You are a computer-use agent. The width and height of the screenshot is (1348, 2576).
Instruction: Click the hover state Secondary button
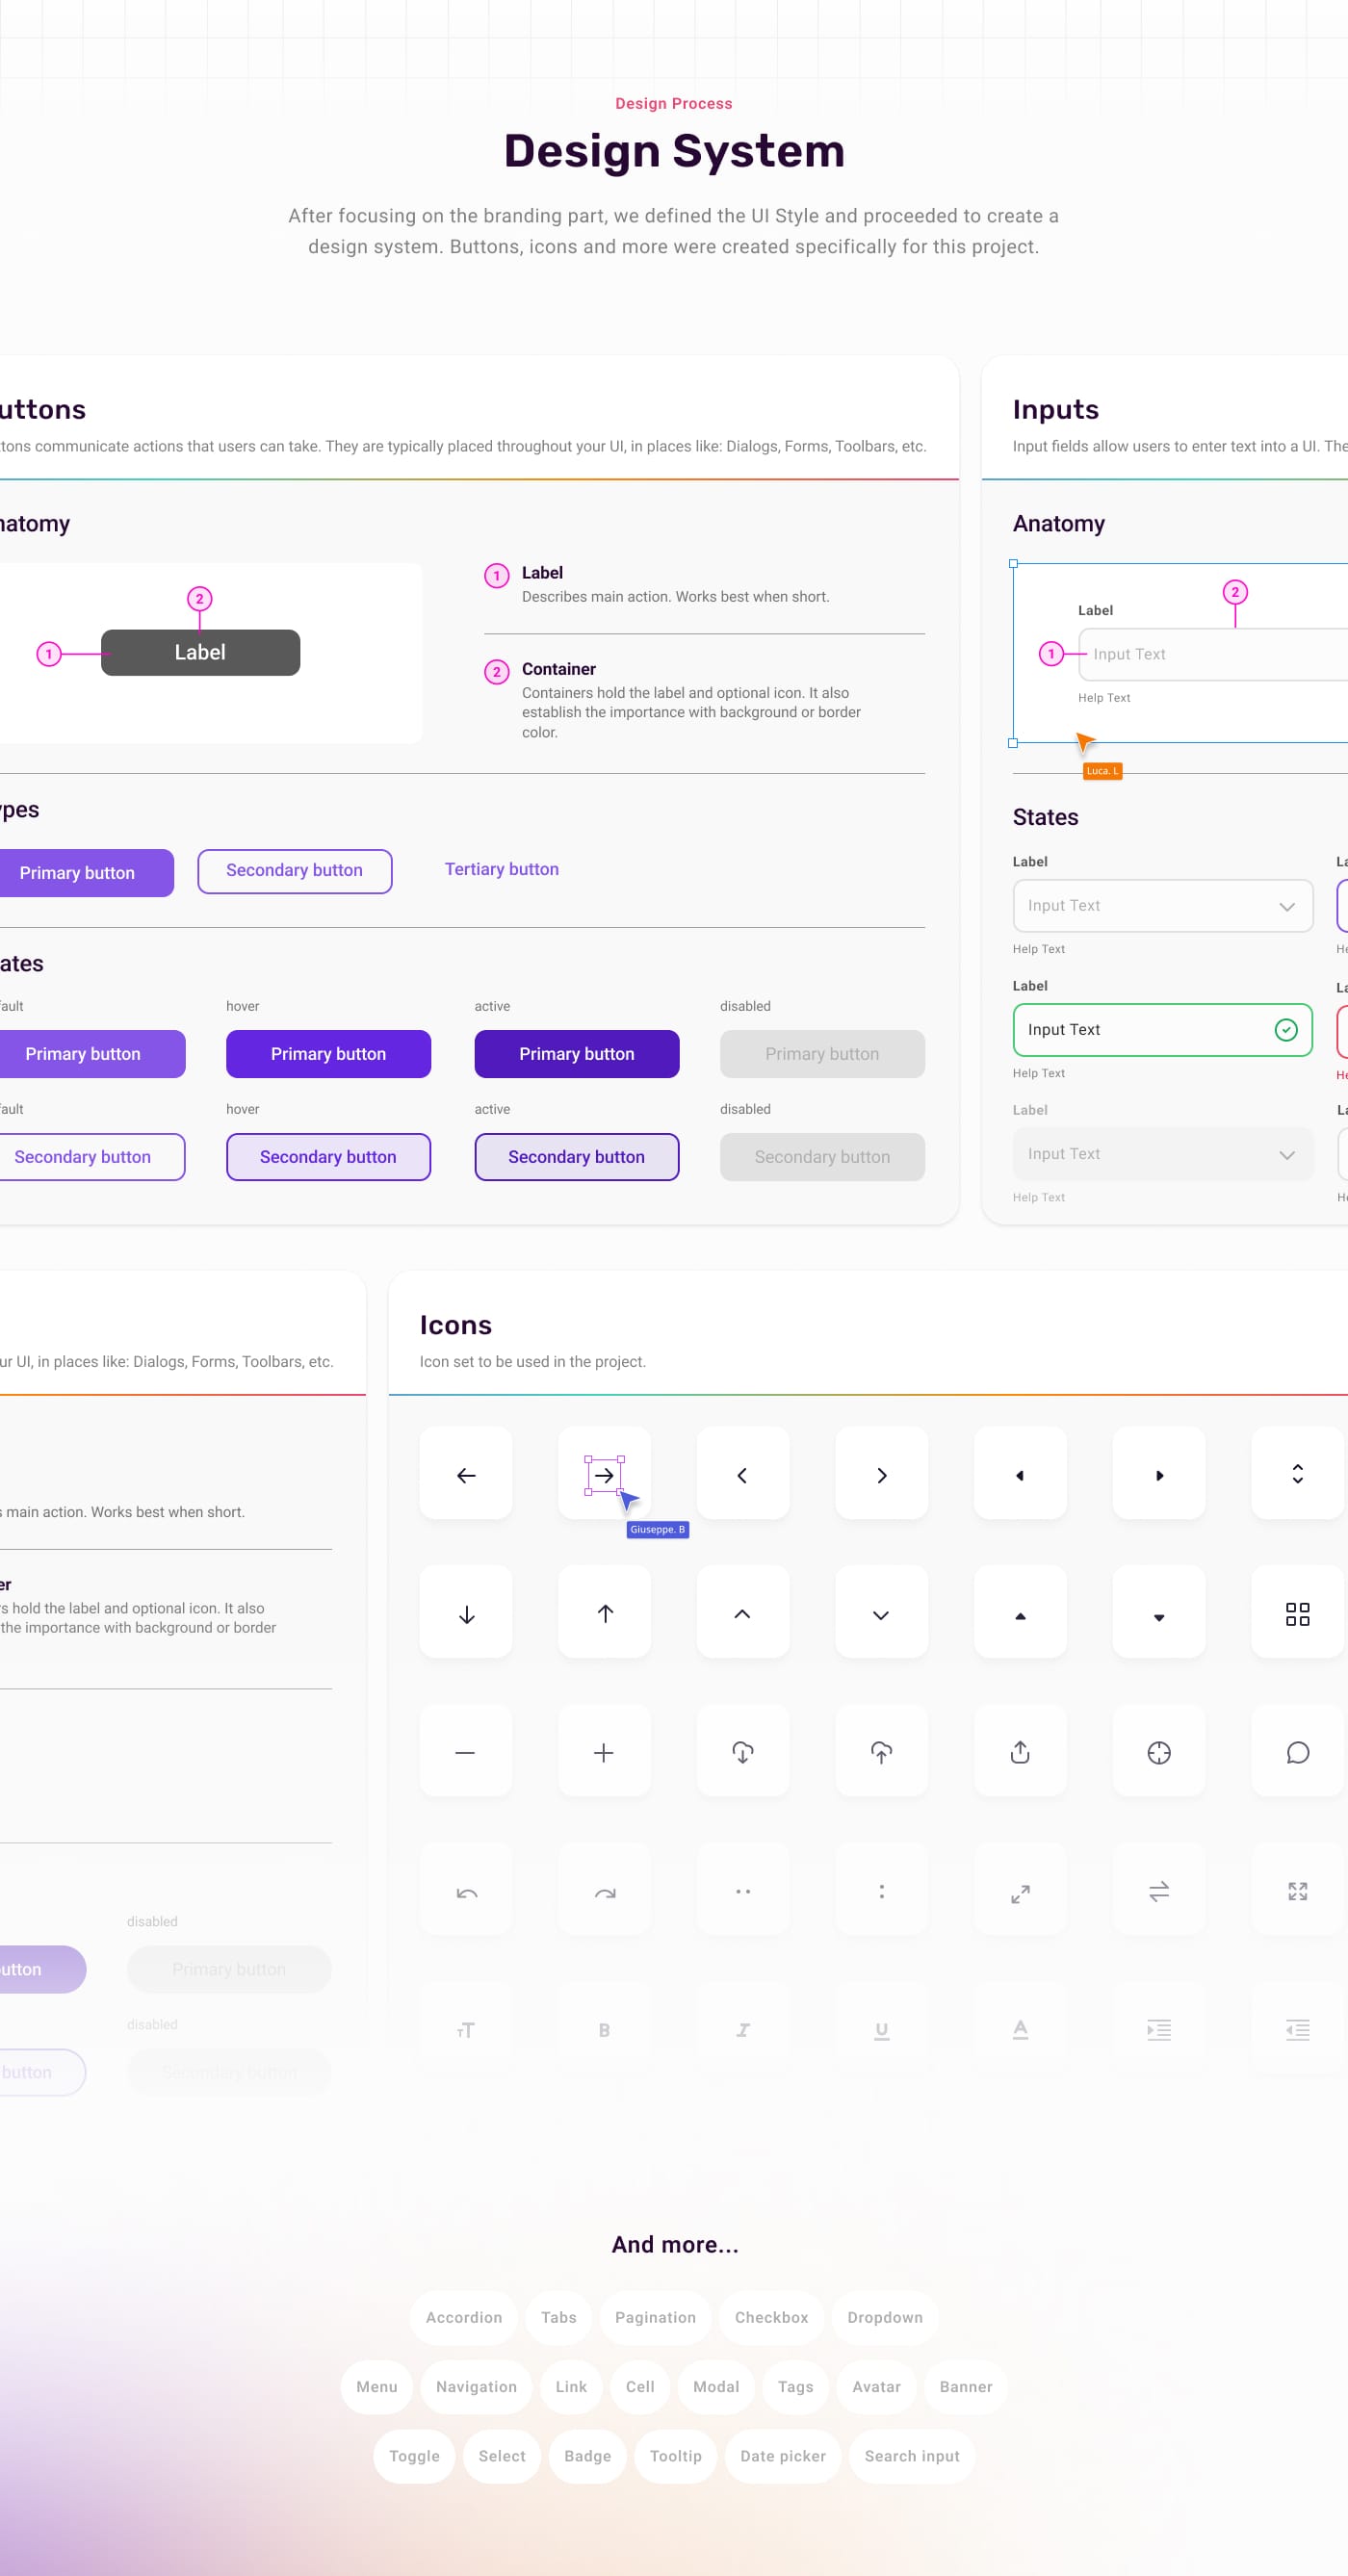(328, 1157)
